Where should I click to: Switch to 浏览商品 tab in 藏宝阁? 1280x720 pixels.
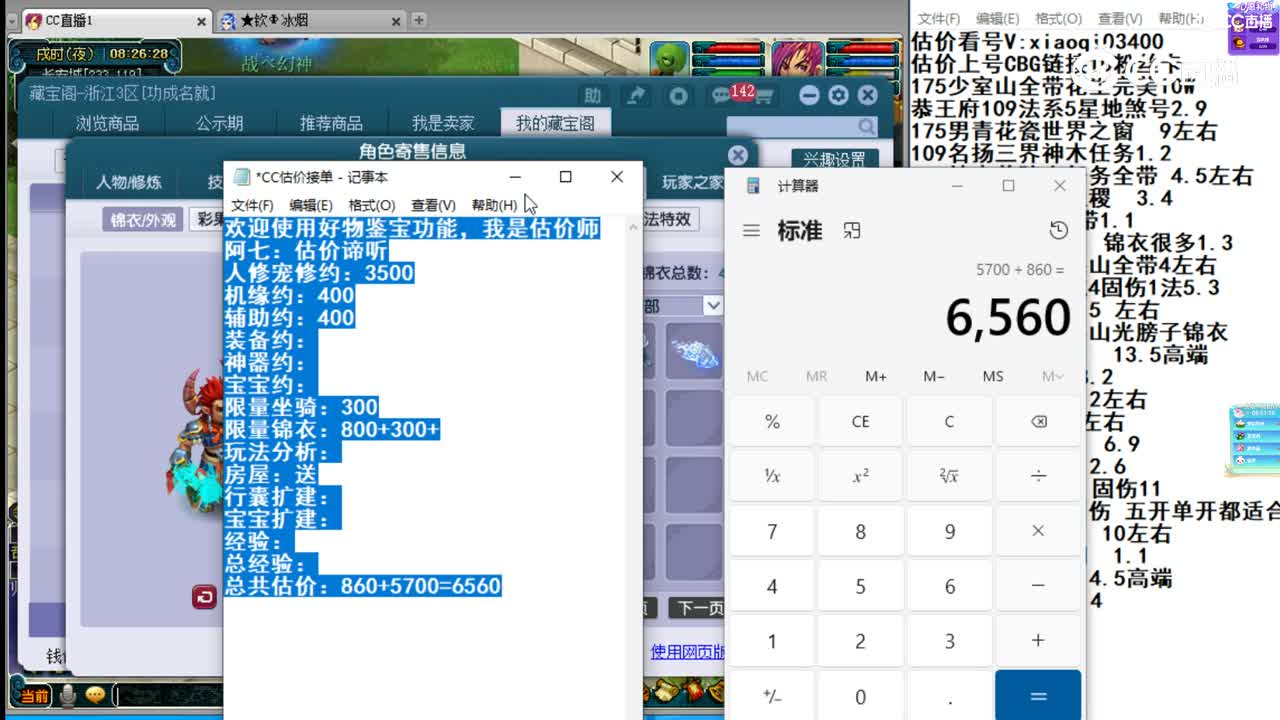(108, 123)
